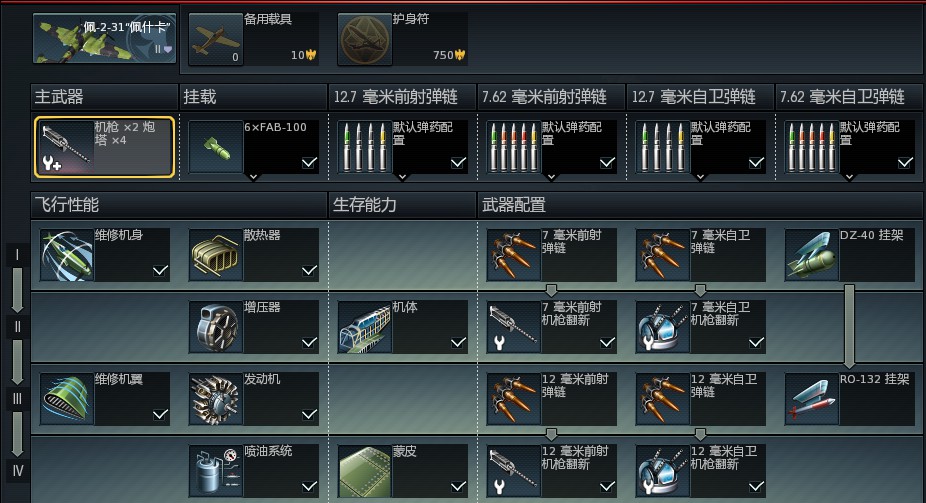
Task: Expand the 12.7 毫米前射弹链 ammo dropdown
Action: 402,177
